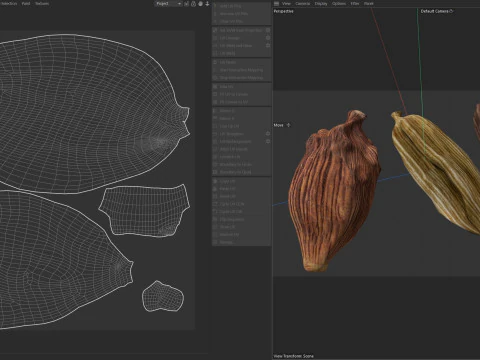Click the Remap command
Image resolution: width=480 pixels, height=360 pixels.
(241, 242)
